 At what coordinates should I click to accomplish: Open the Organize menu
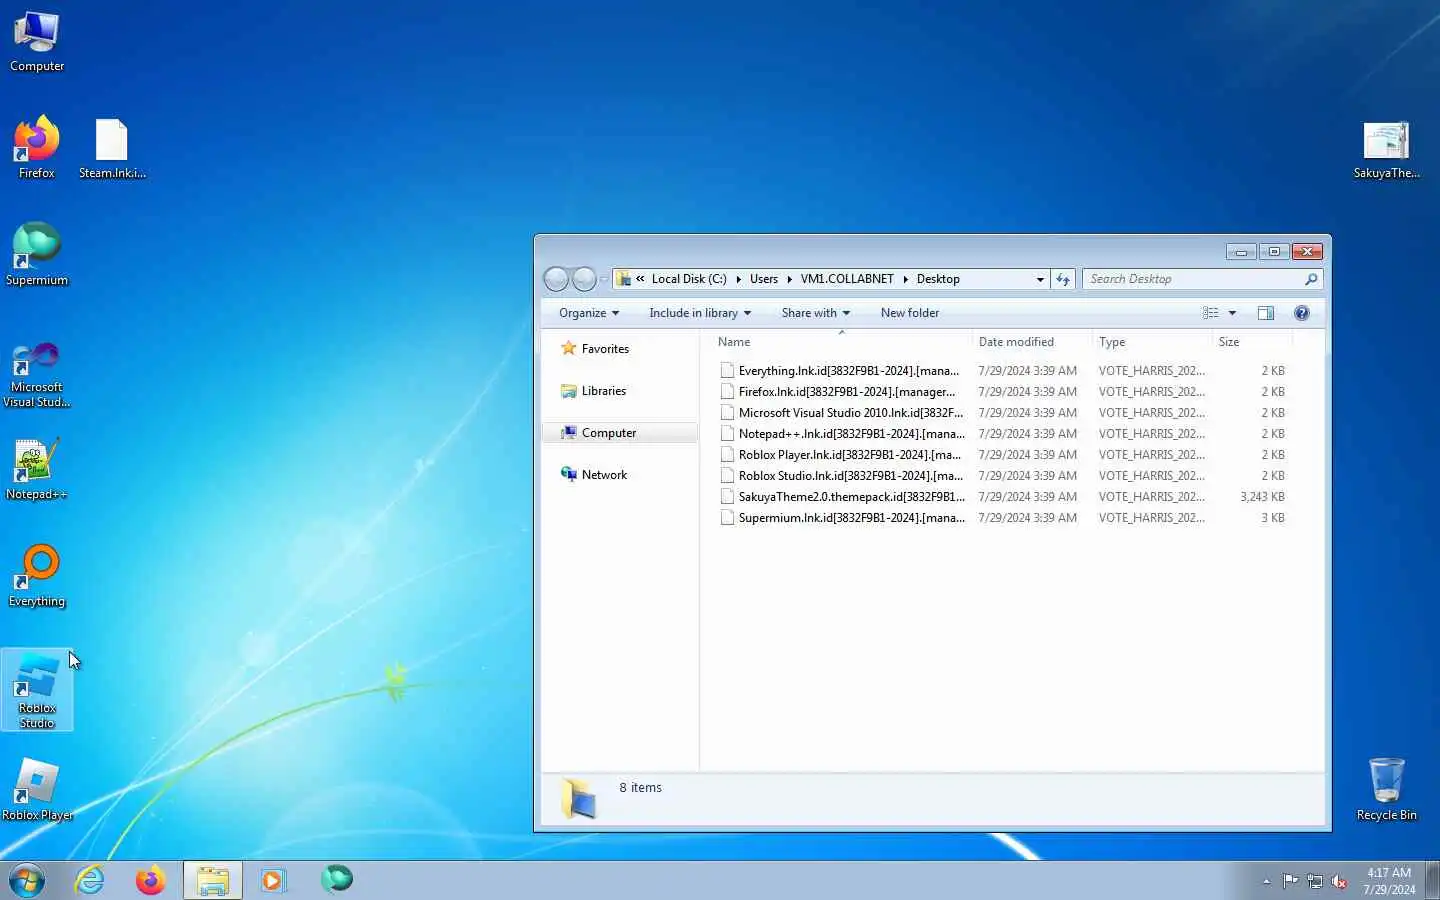tap(589, 313)
